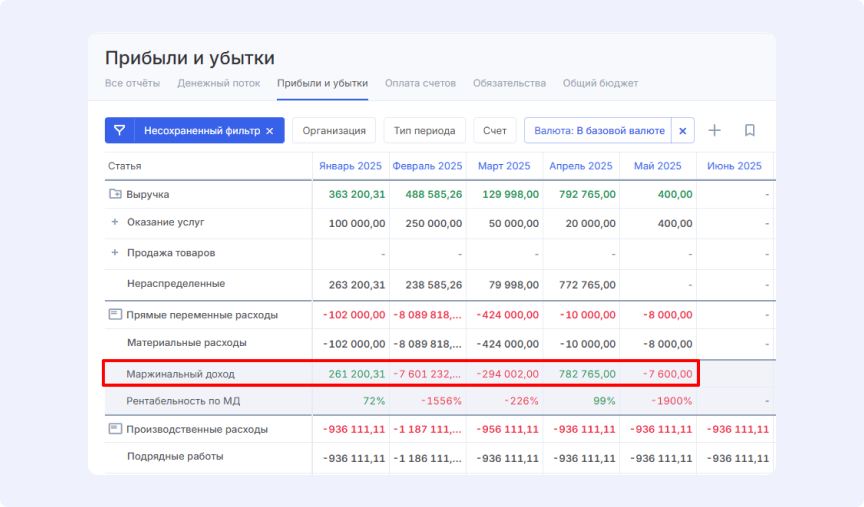864x507 pixels.
Task: Switch to the Все отчёты tab
Action: [132, 83]
